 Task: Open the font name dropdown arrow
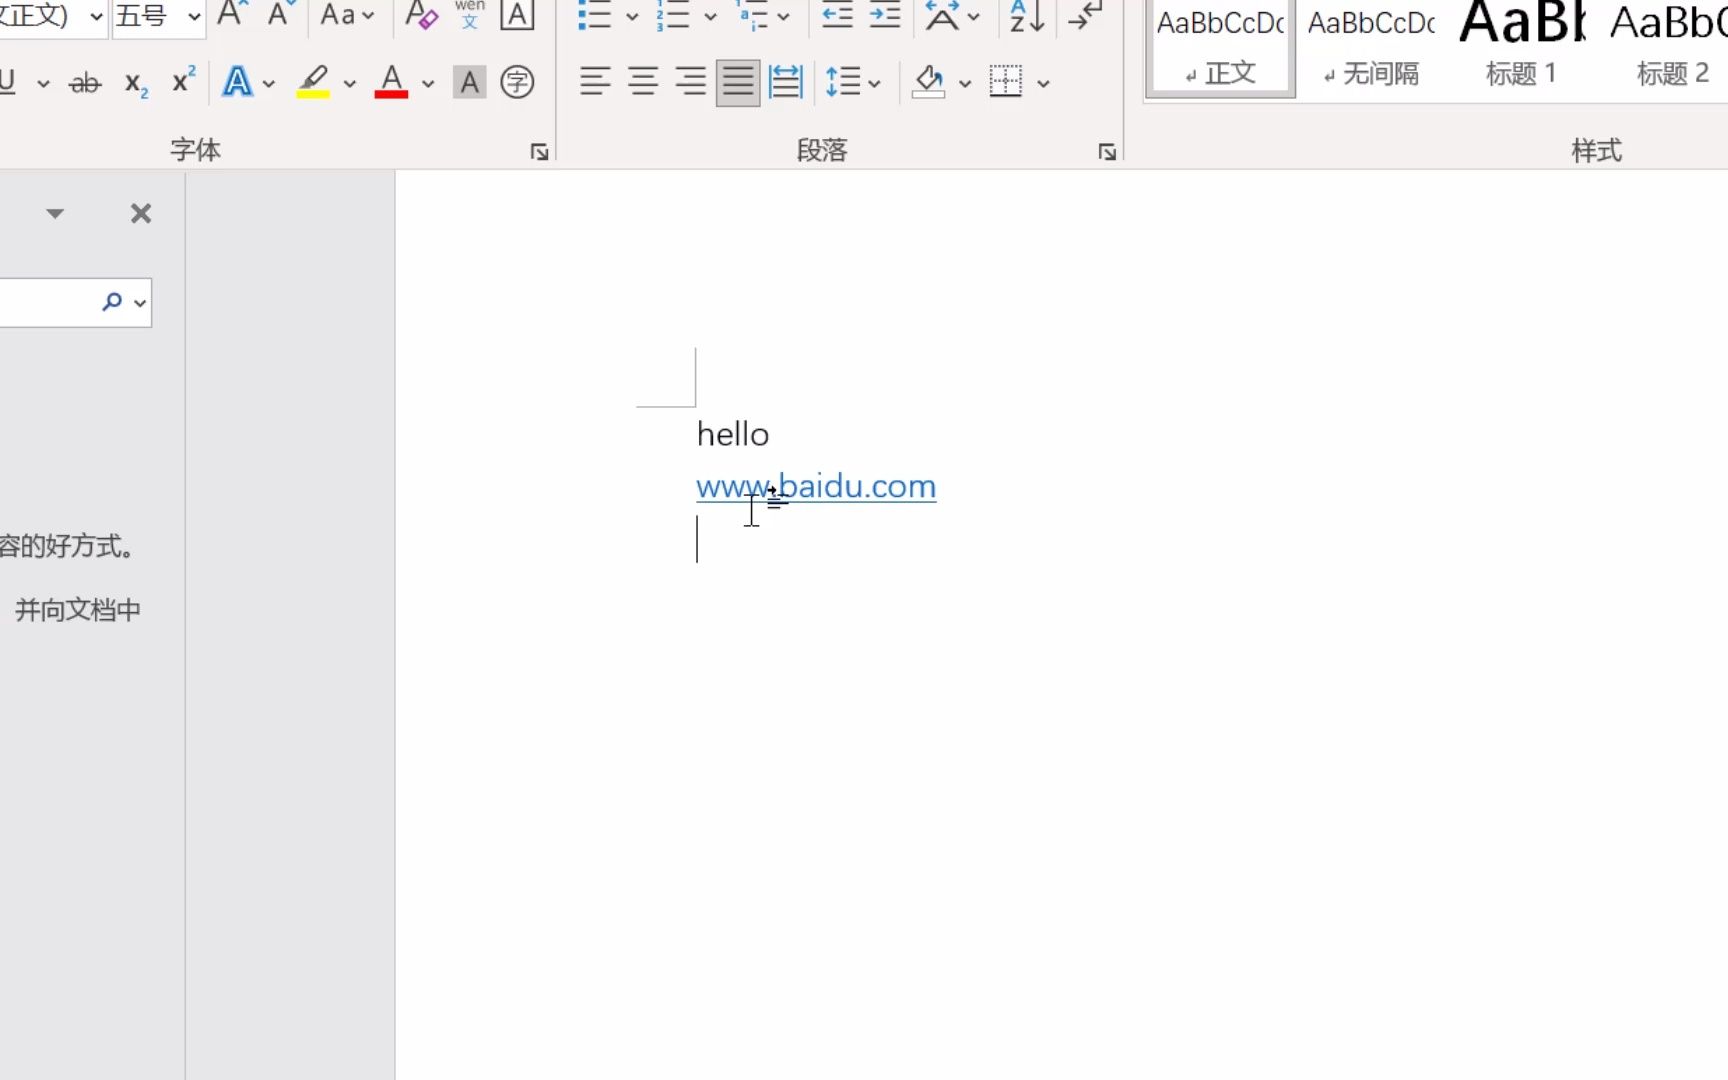96,16
